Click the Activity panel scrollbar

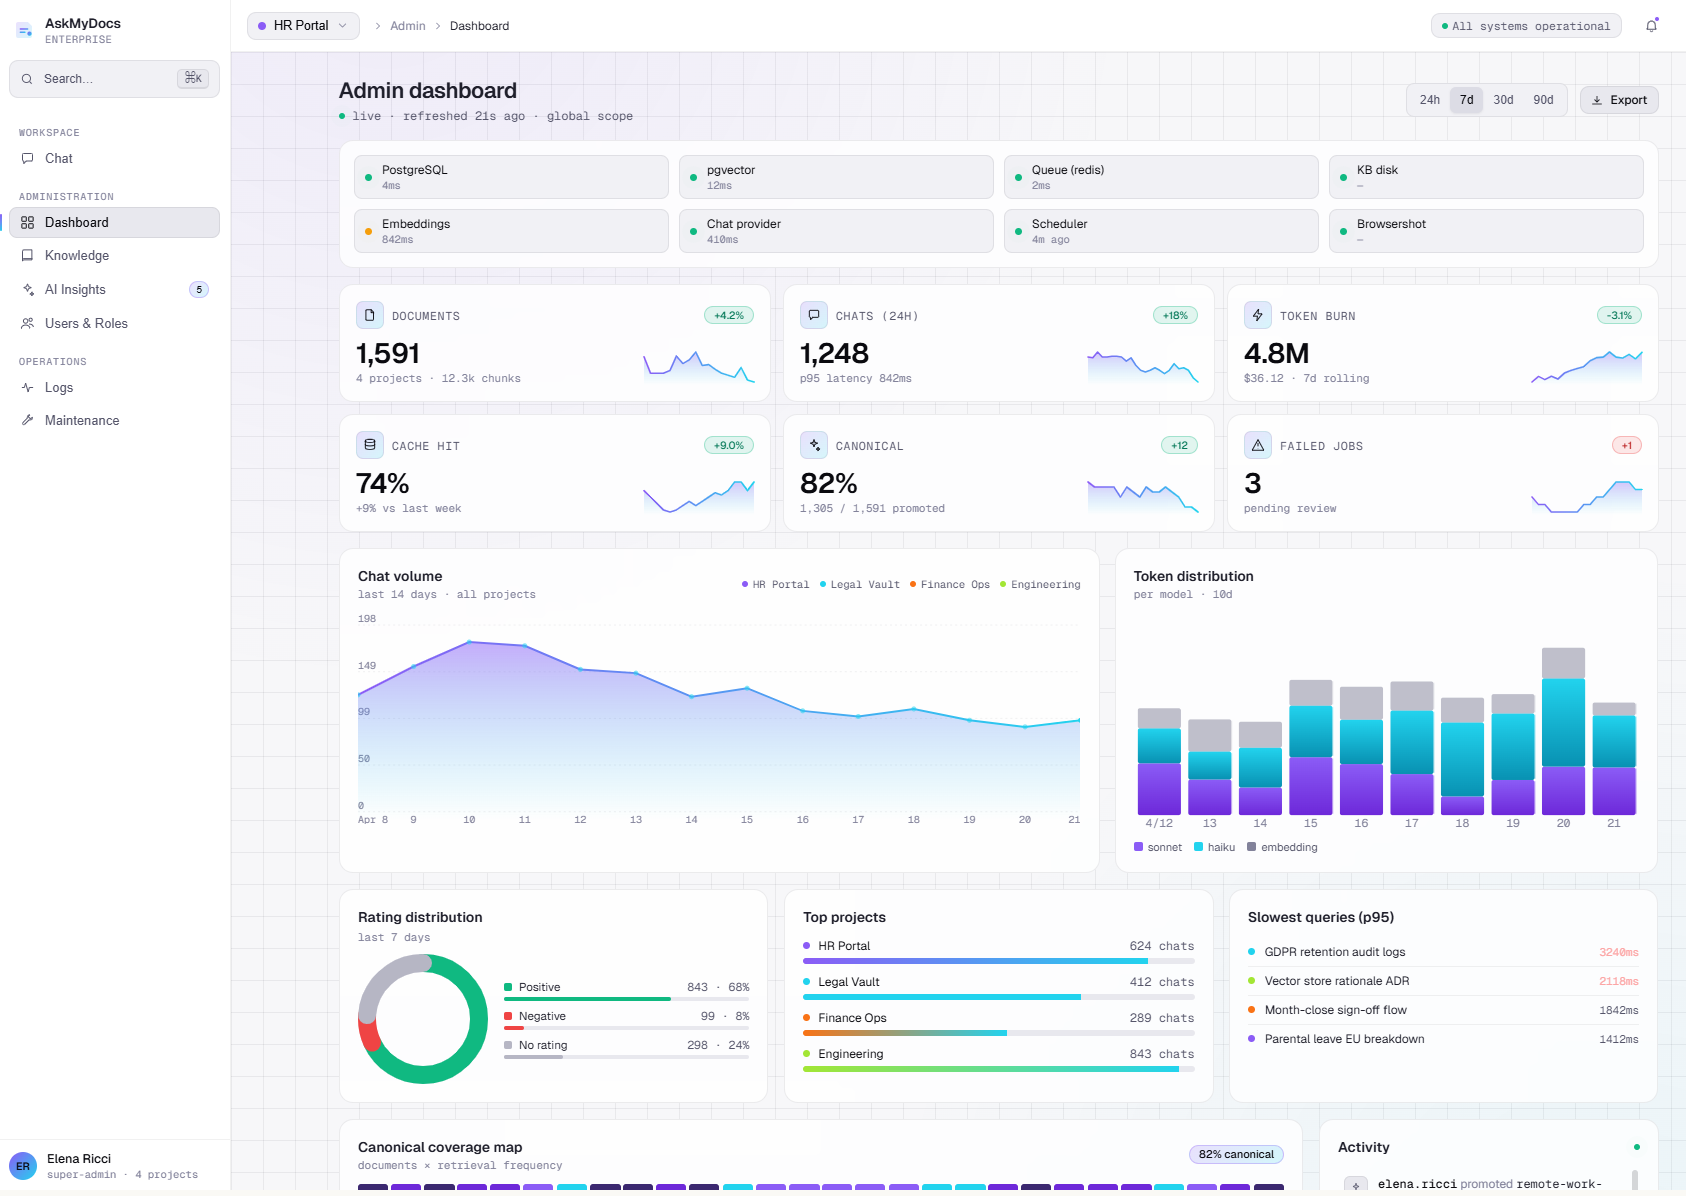coord(1635,1179)
